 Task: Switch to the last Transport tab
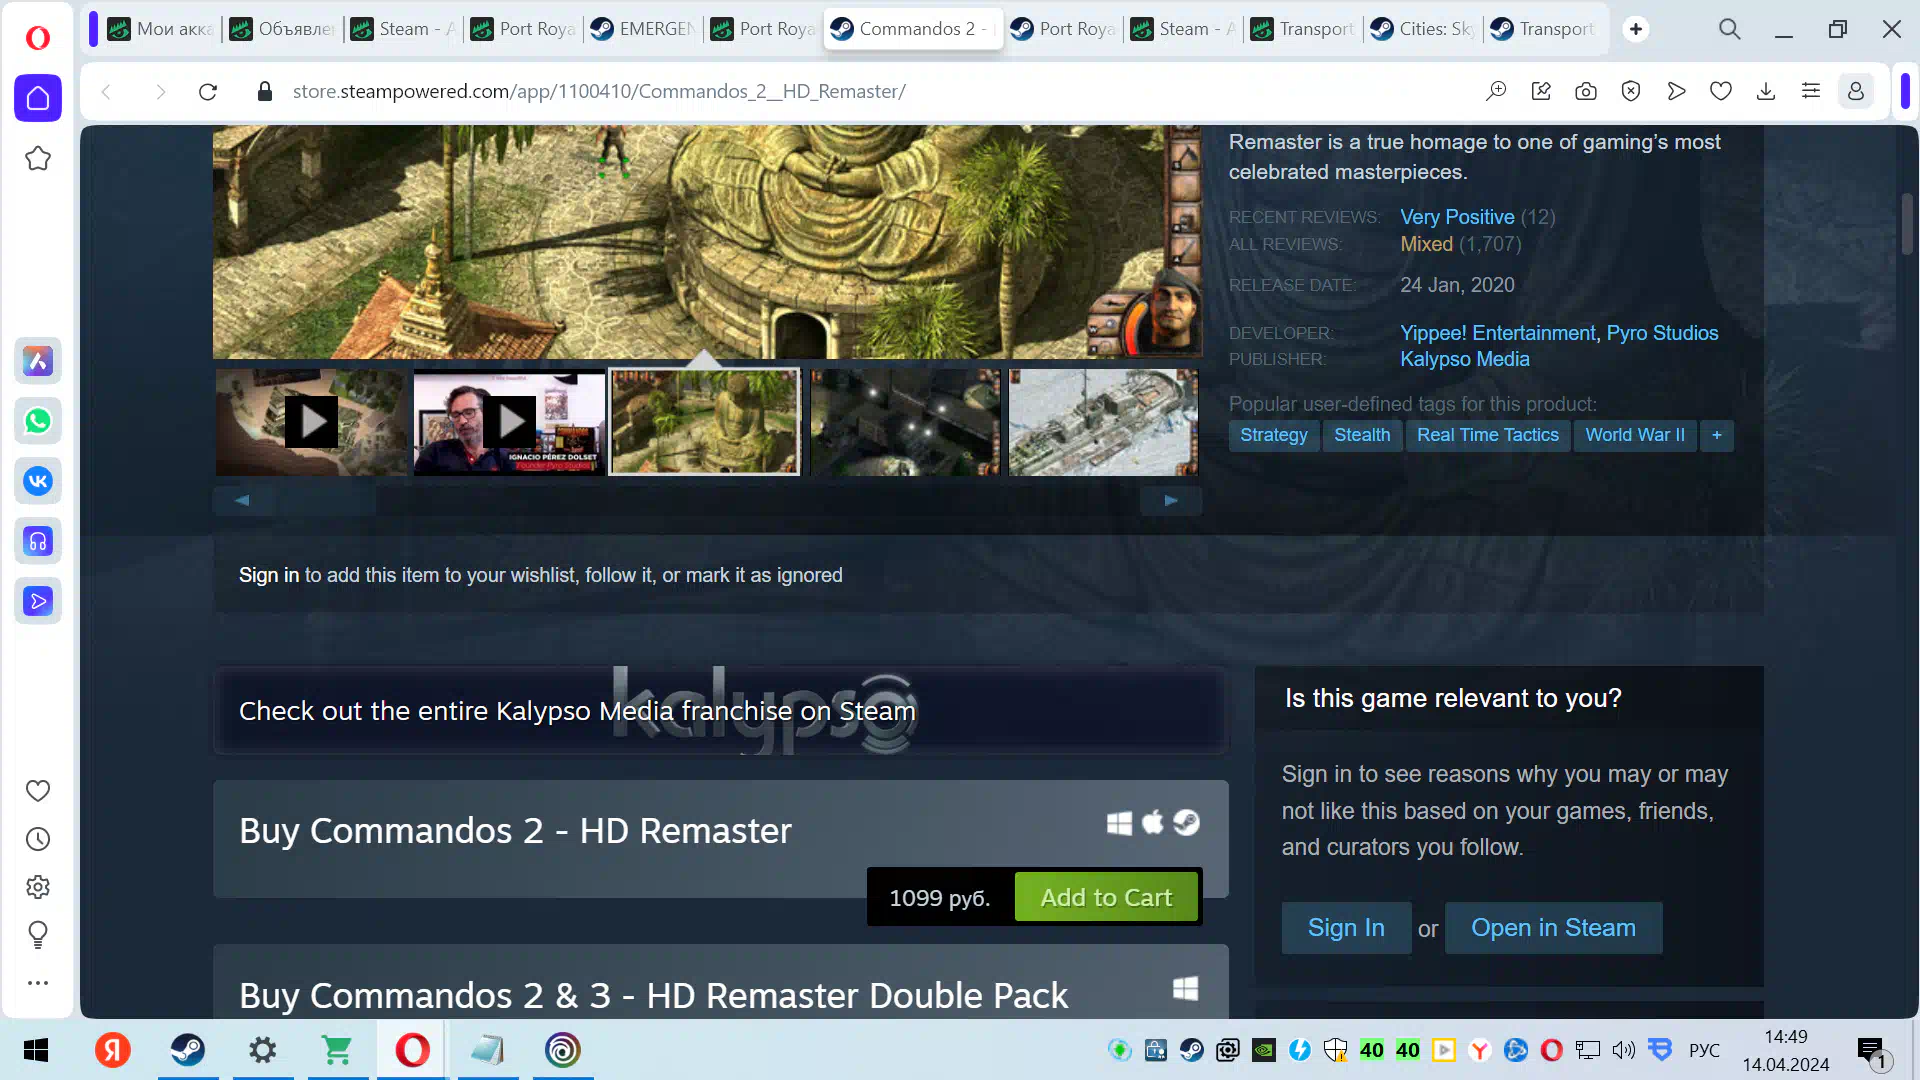click(1543, 29)
